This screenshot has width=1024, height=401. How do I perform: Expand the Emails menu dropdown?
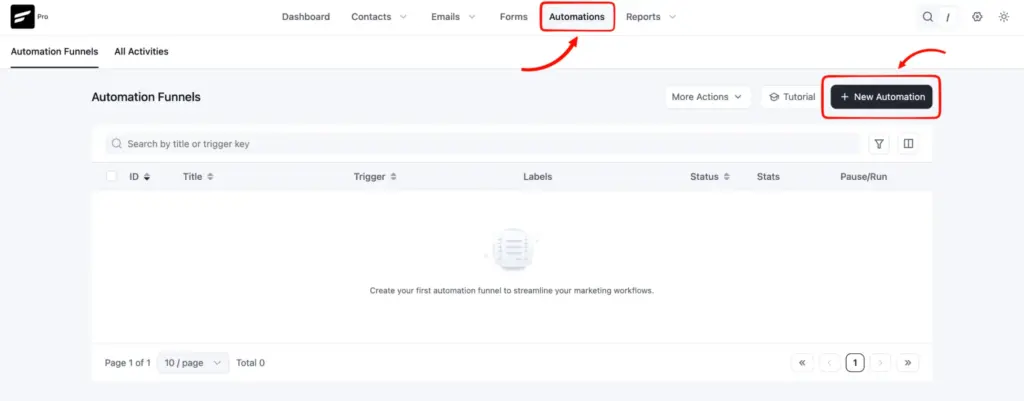(x=453, y=17)
